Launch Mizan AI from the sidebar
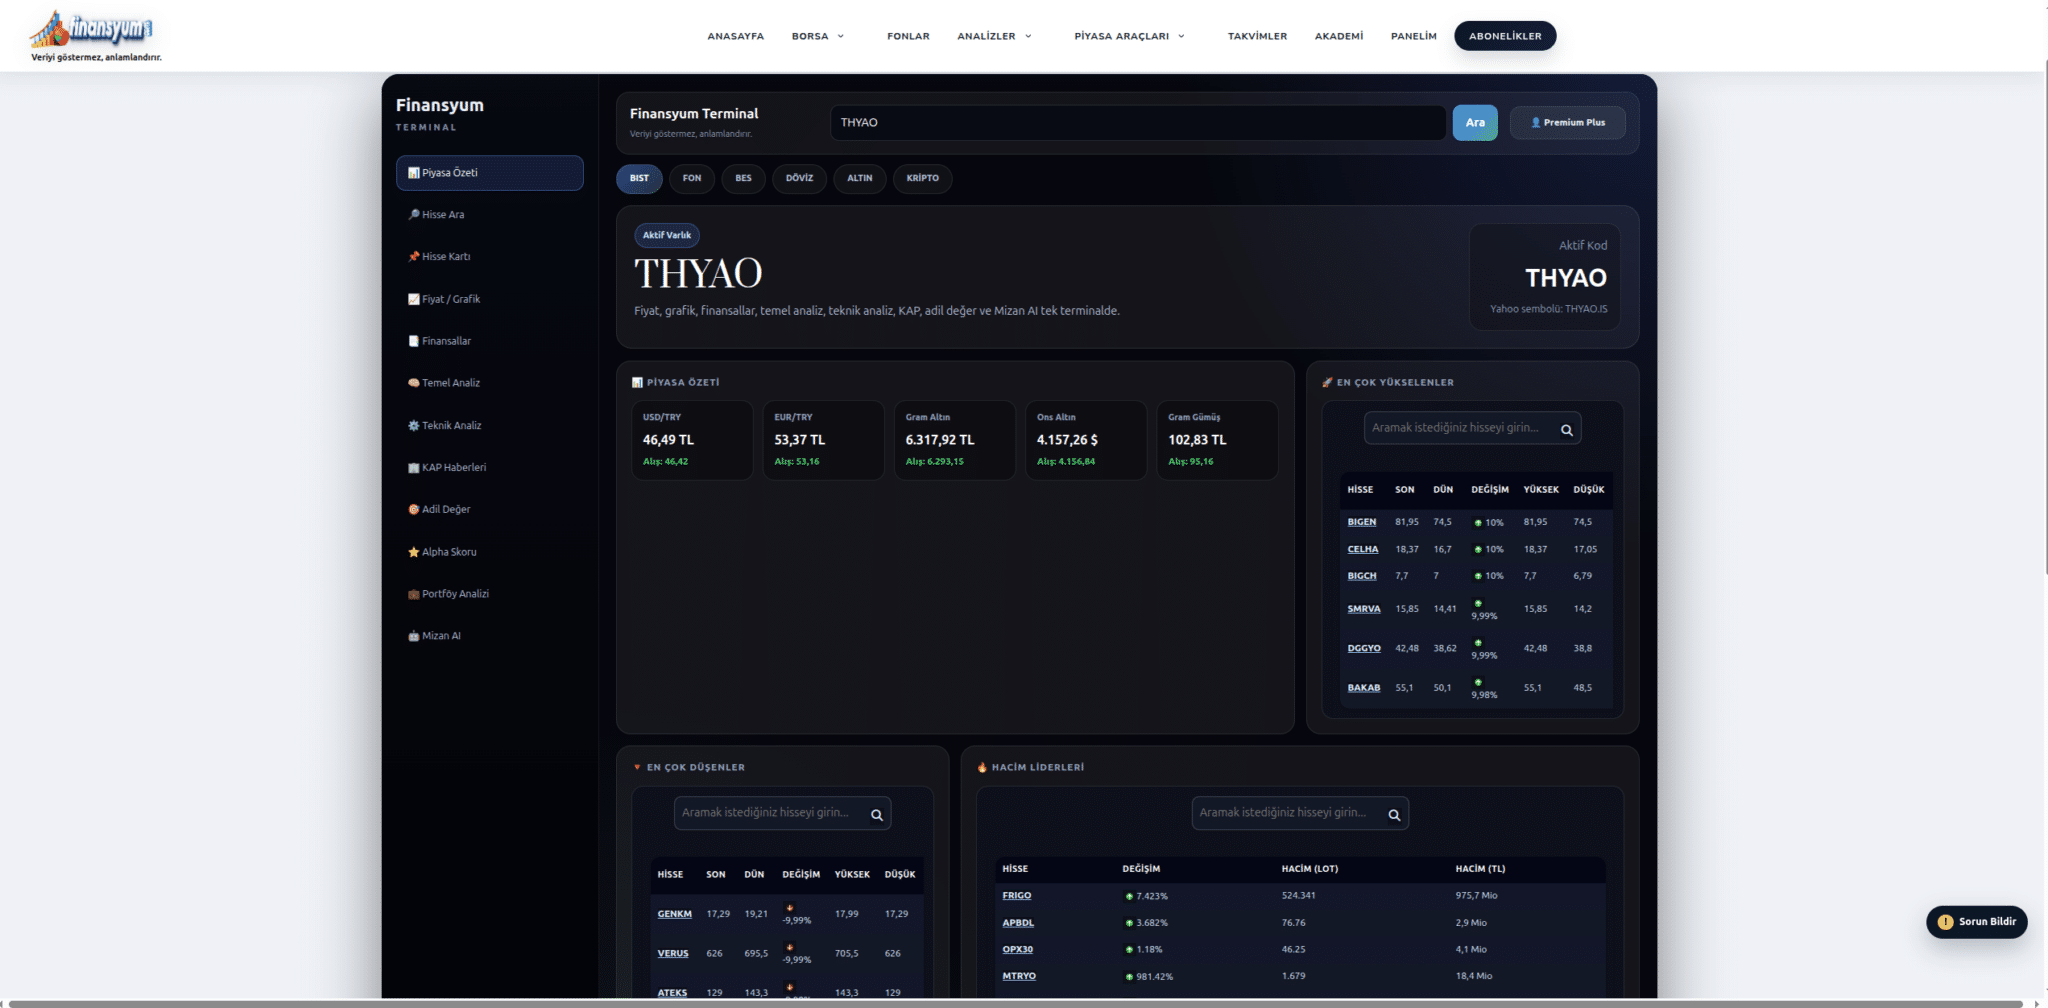 [x=489, y=636]
